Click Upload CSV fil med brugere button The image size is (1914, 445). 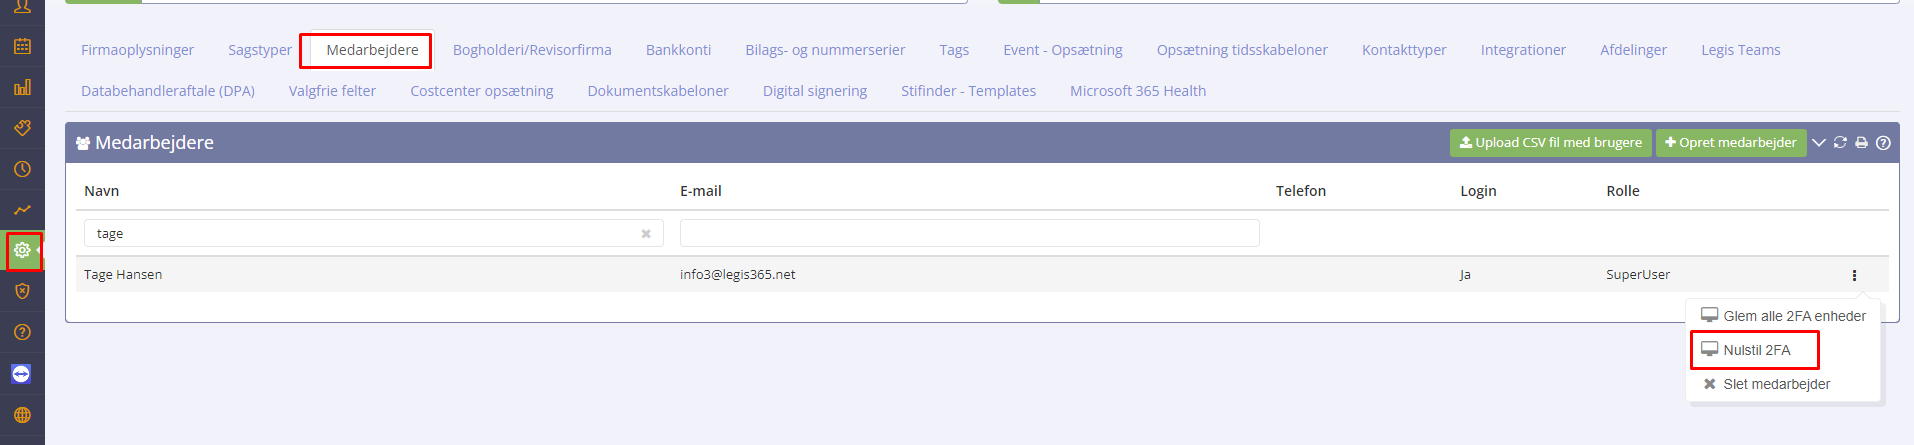click(x=1550, y=143)
